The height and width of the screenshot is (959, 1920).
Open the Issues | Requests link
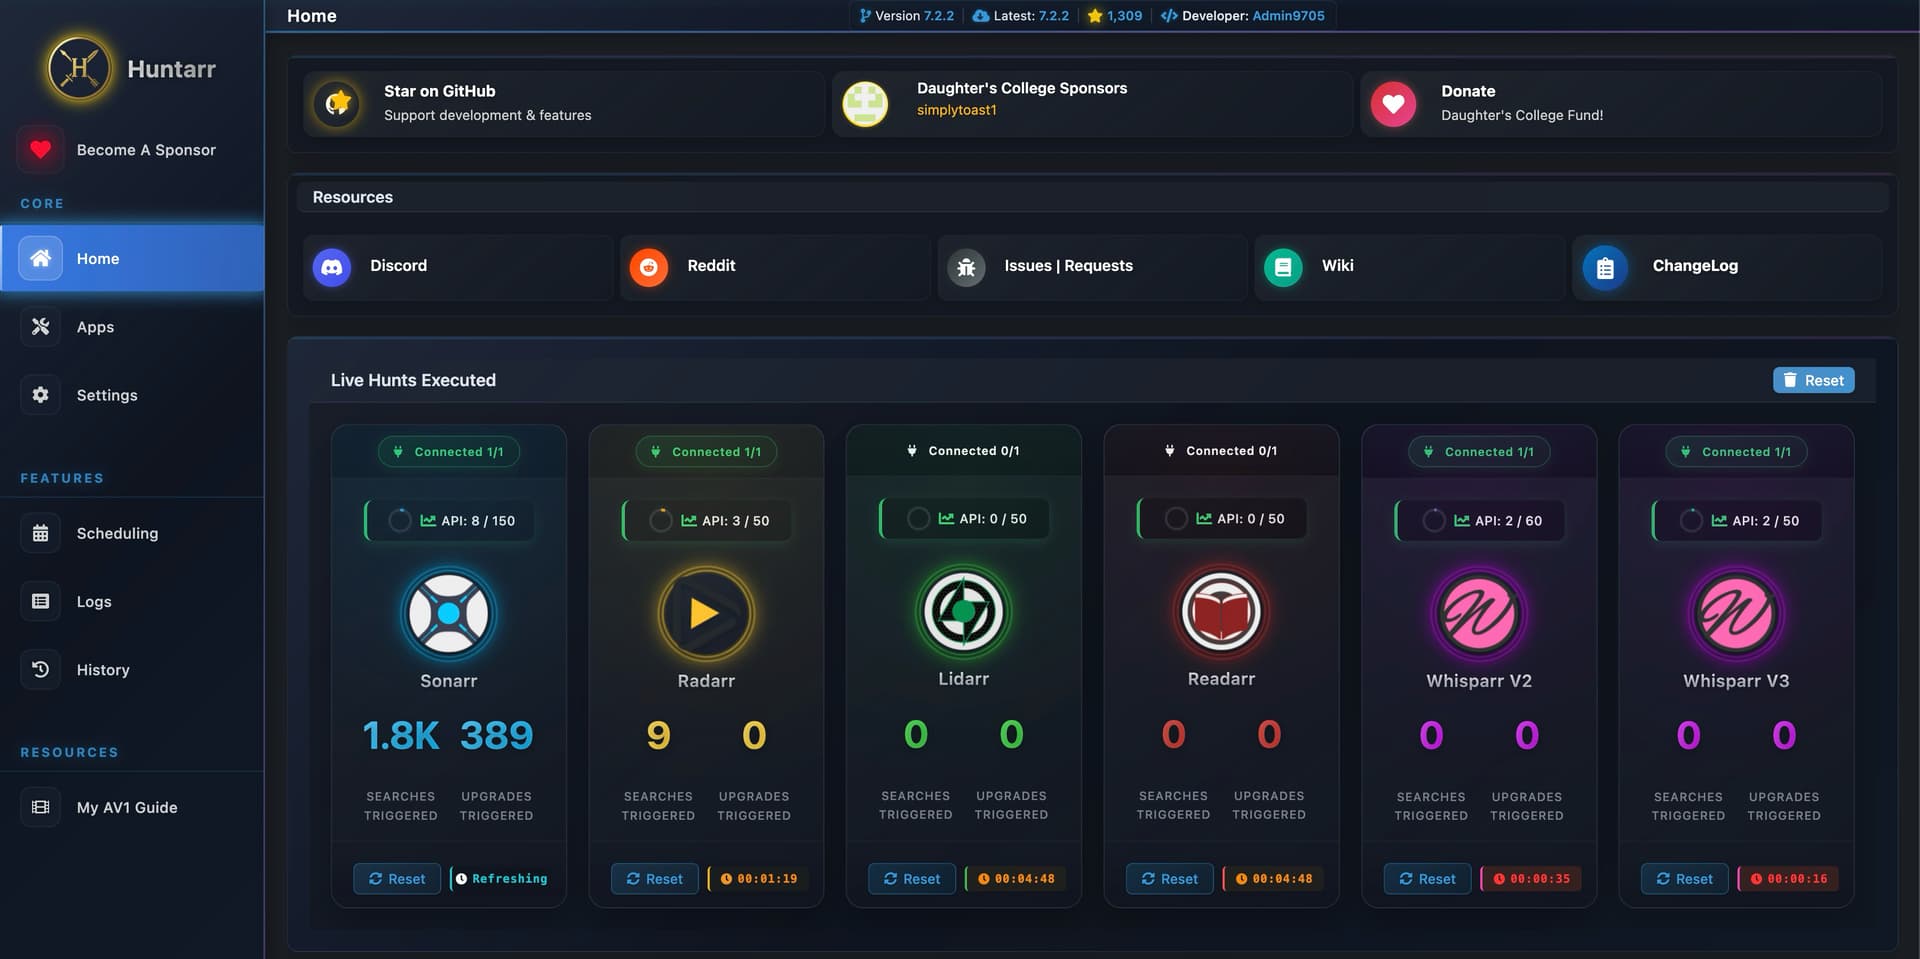(1092, 267)
